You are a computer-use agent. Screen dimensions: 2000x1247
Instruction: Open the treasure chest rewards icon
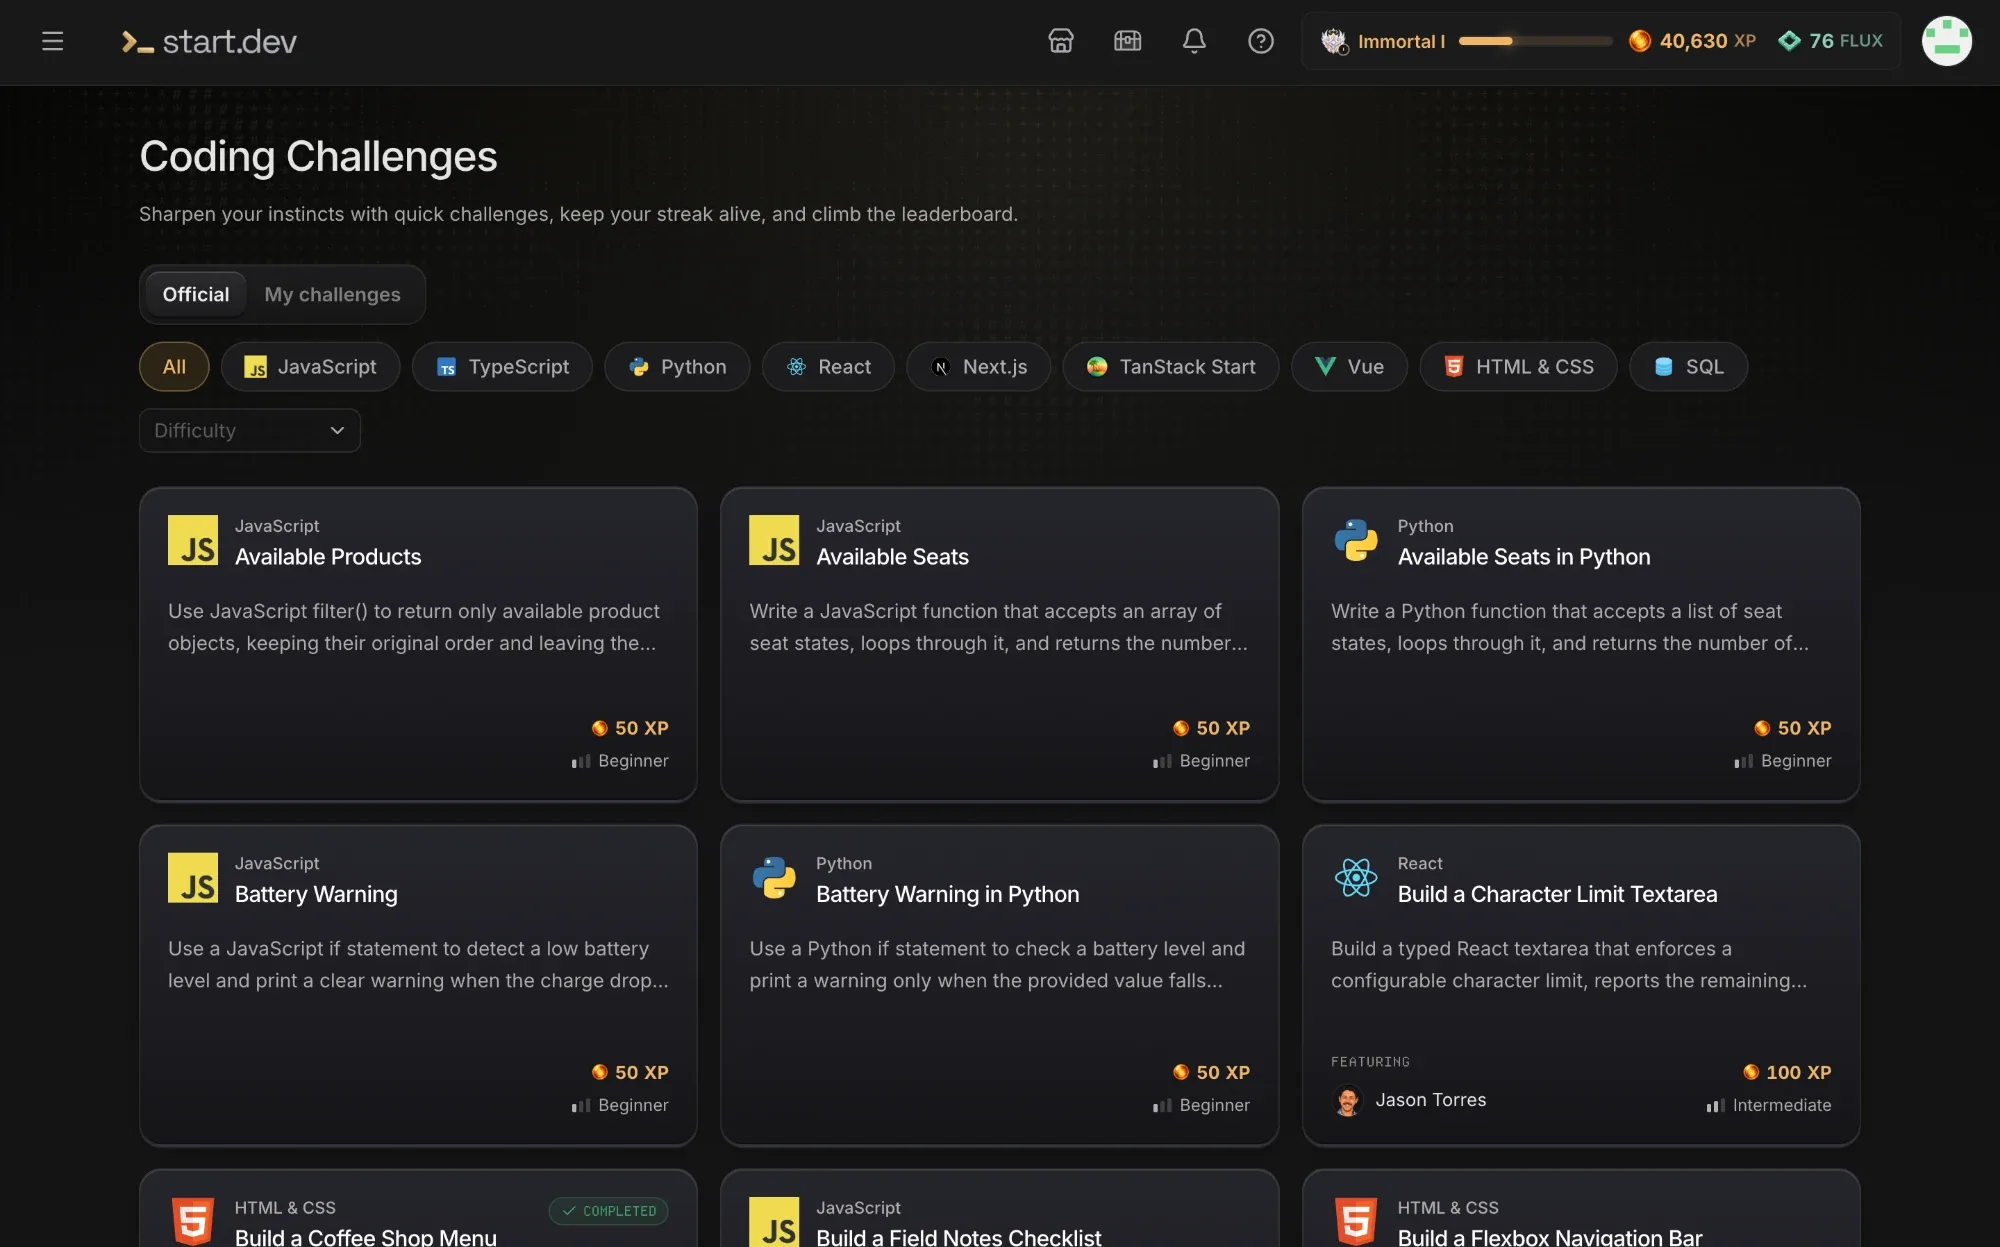1127,41
